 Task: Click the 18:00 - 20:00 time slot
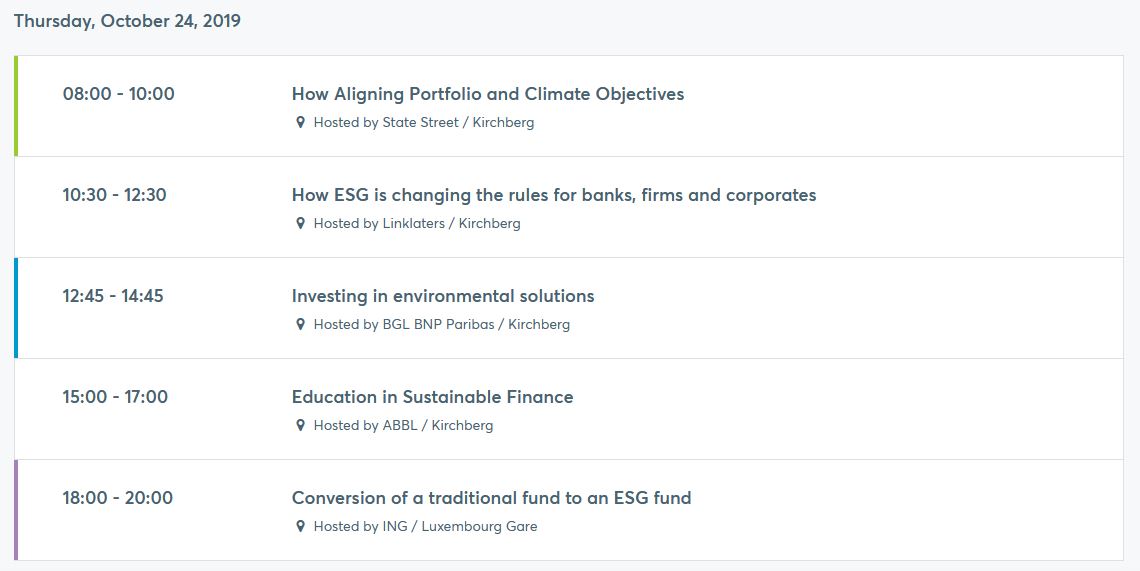(x=117, y=498)
